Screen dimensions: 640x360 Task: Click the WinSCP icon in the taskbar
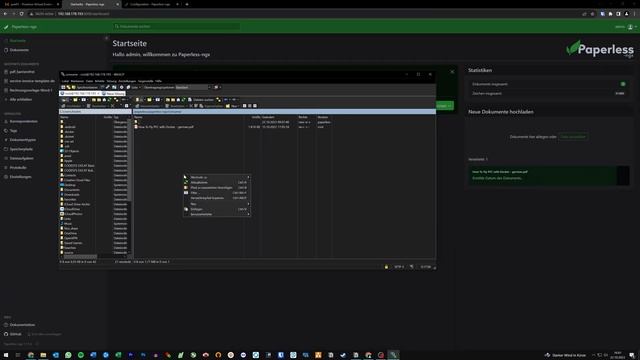click(393, 355)
